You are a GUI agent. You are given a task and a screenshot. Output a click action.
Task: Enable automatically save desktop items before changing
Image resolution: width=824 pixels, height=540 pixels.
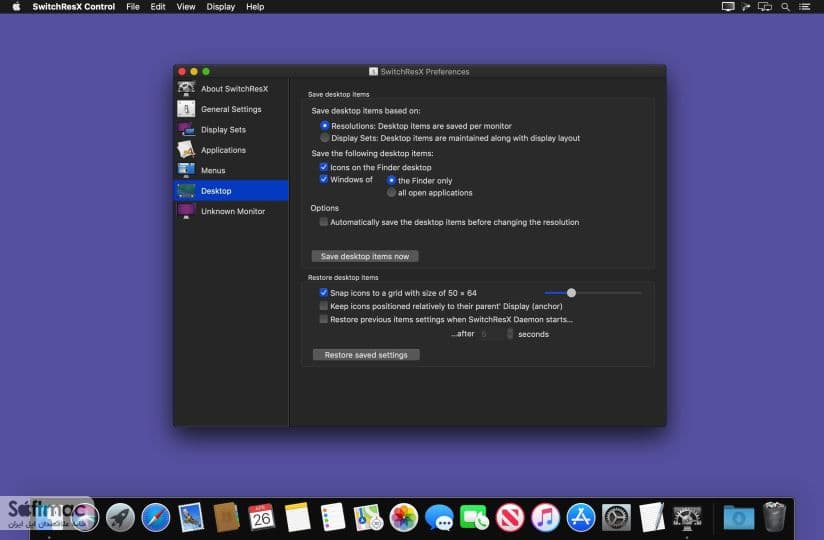coord(324,222)
